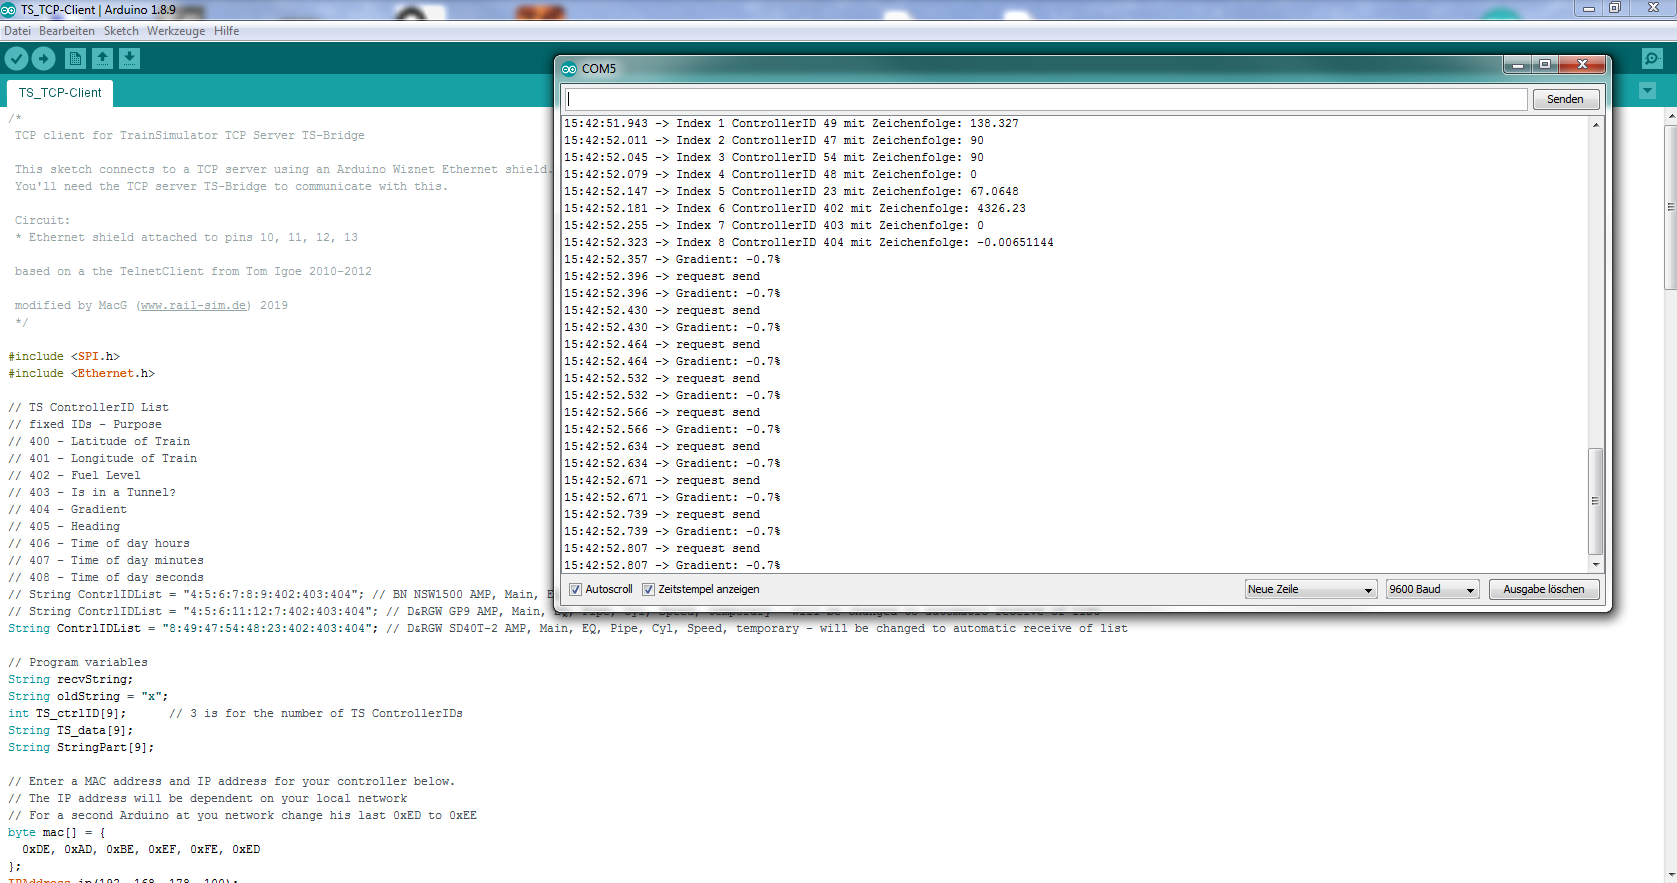The width and height of the screenshot is (1677, 883).
Task: Open the Bearbeiten menu
Action: point(67,31)
